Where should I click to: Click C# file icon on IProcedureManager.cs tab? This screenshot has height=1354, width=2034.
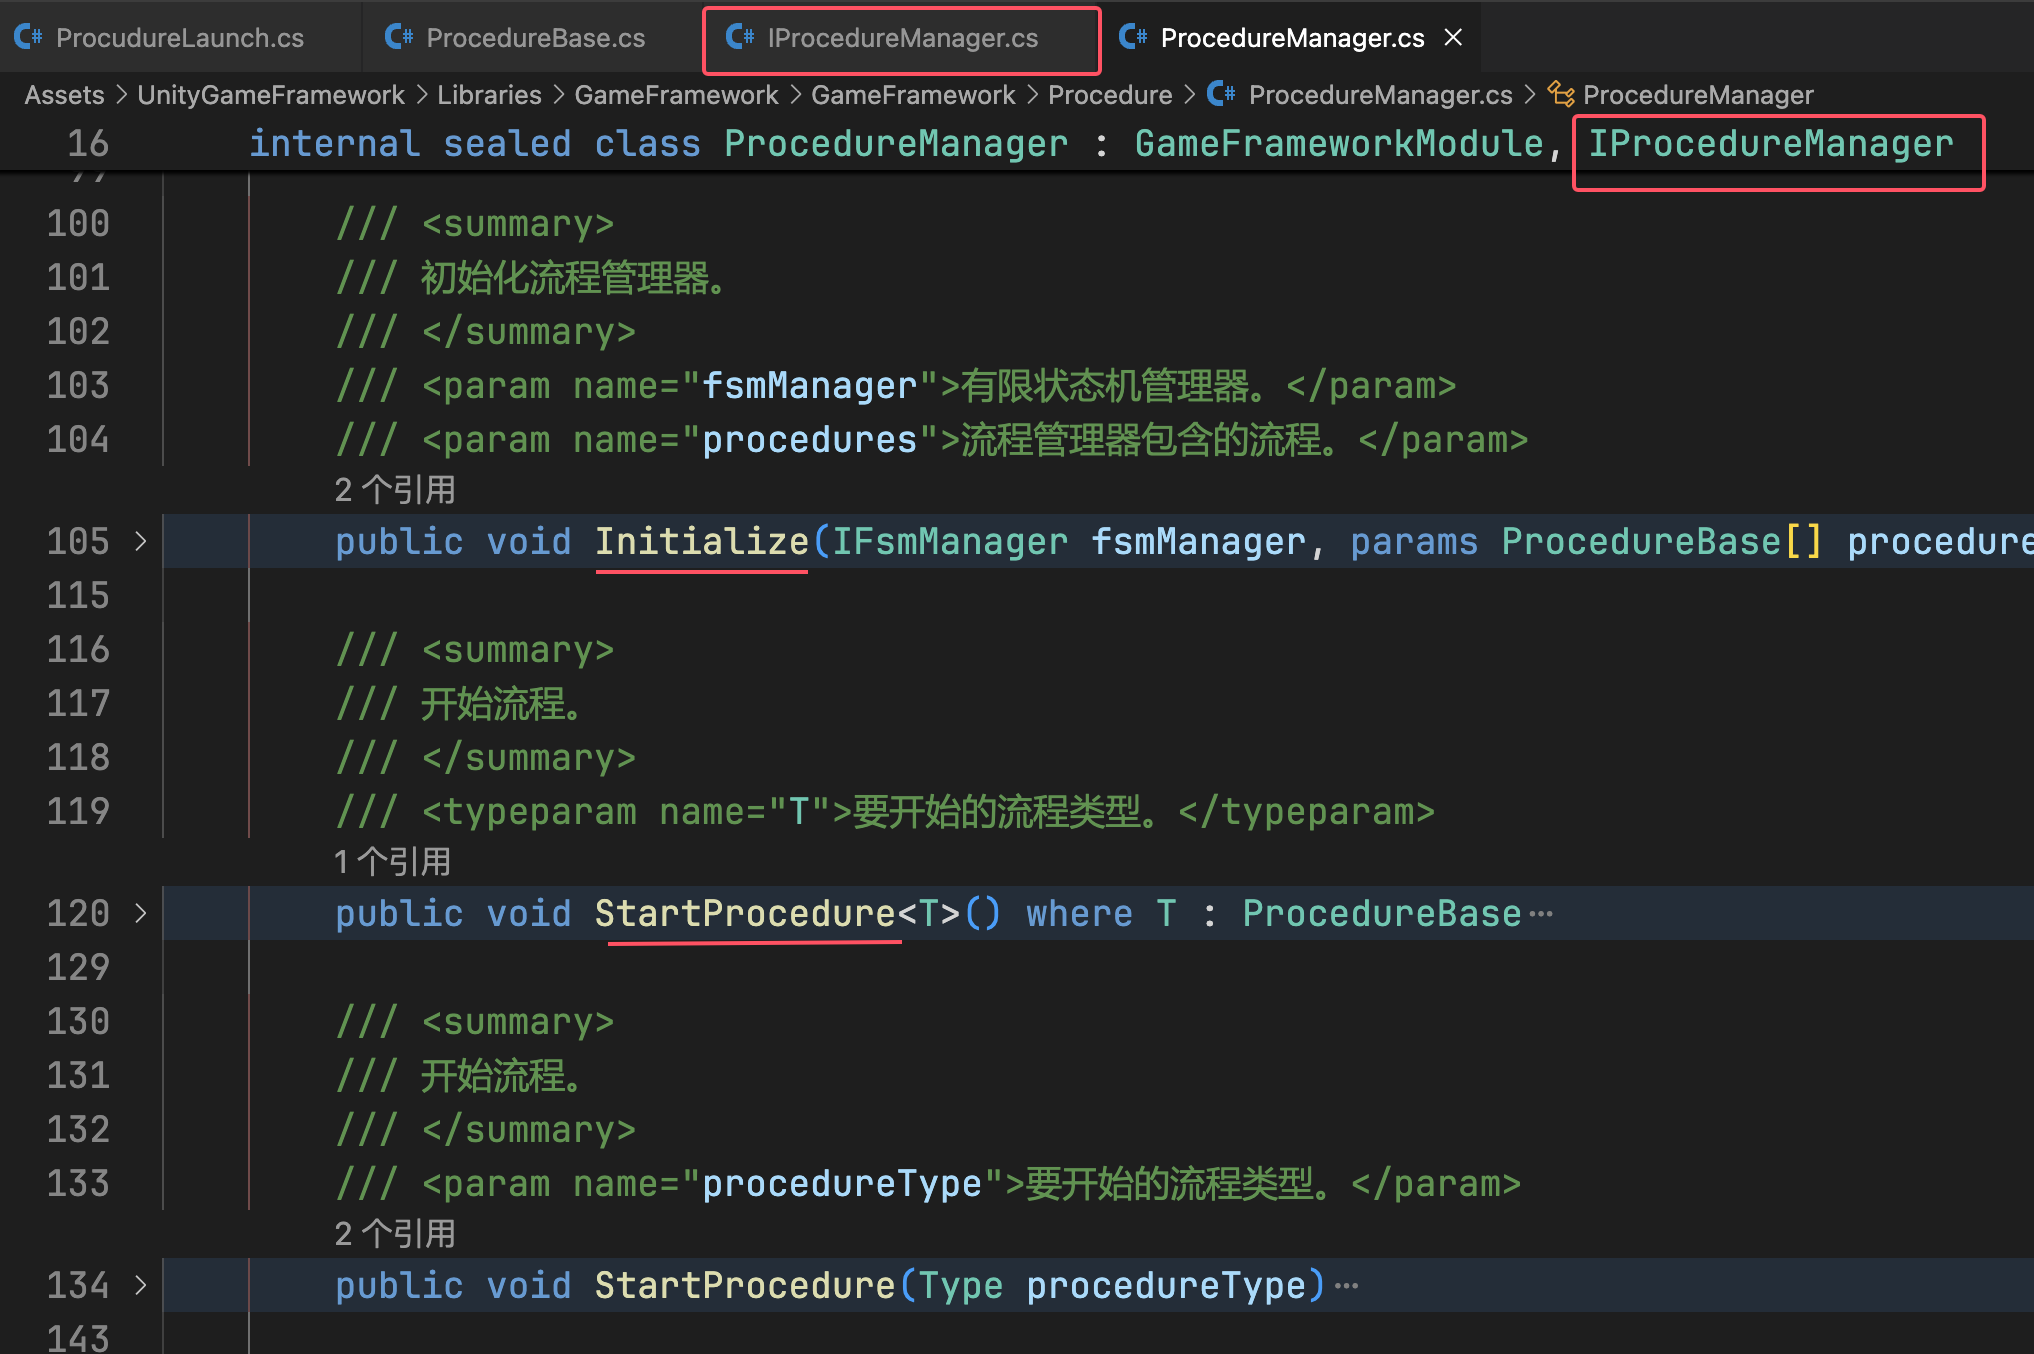click(739, 38)
